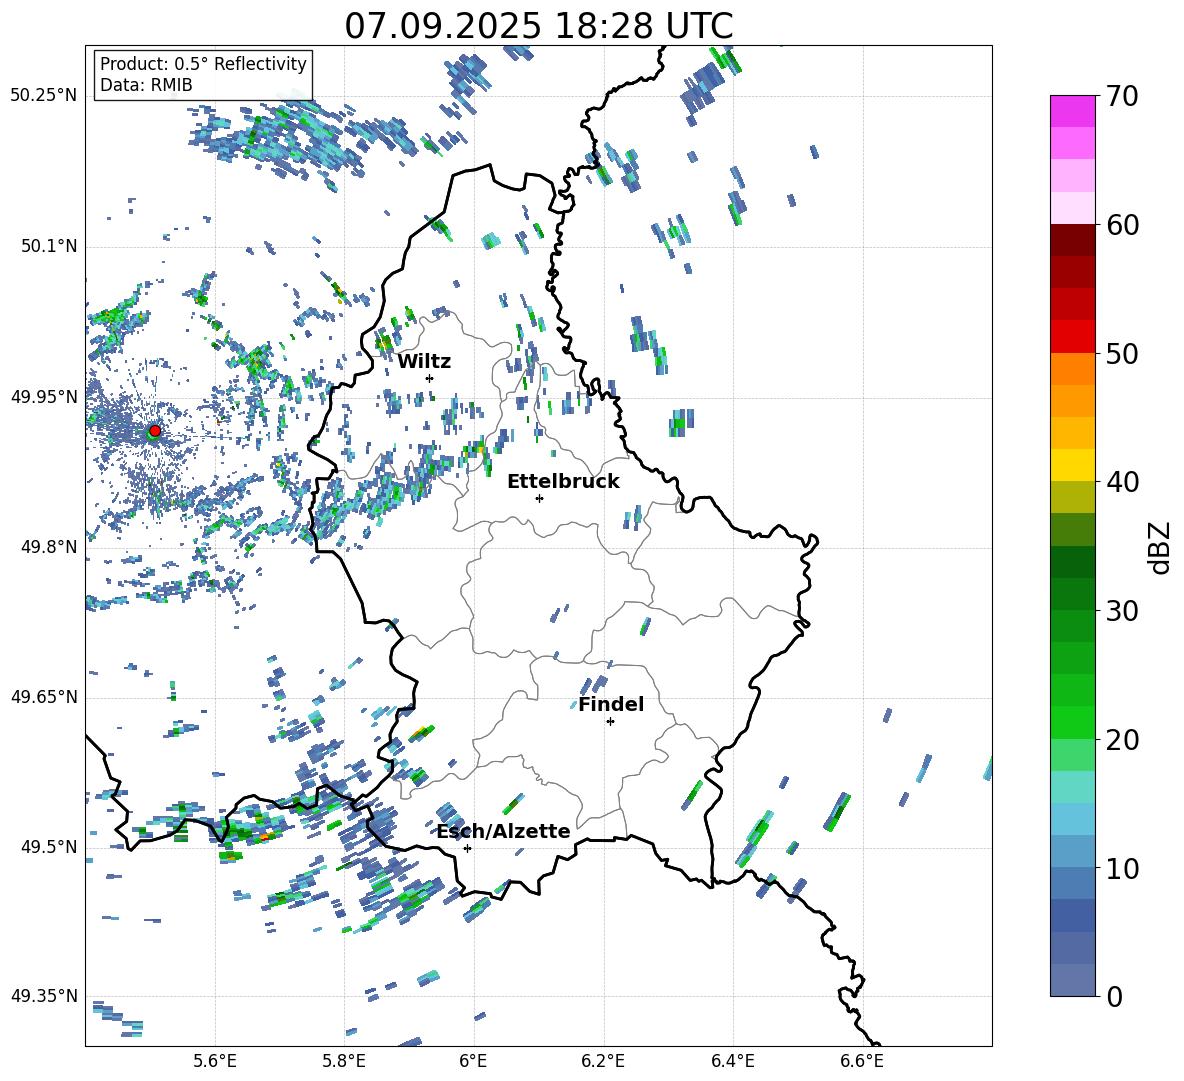Click the Esch/Alzette station cross marker
This screenshot has width=1184, height=1081.
coord(467,848)
